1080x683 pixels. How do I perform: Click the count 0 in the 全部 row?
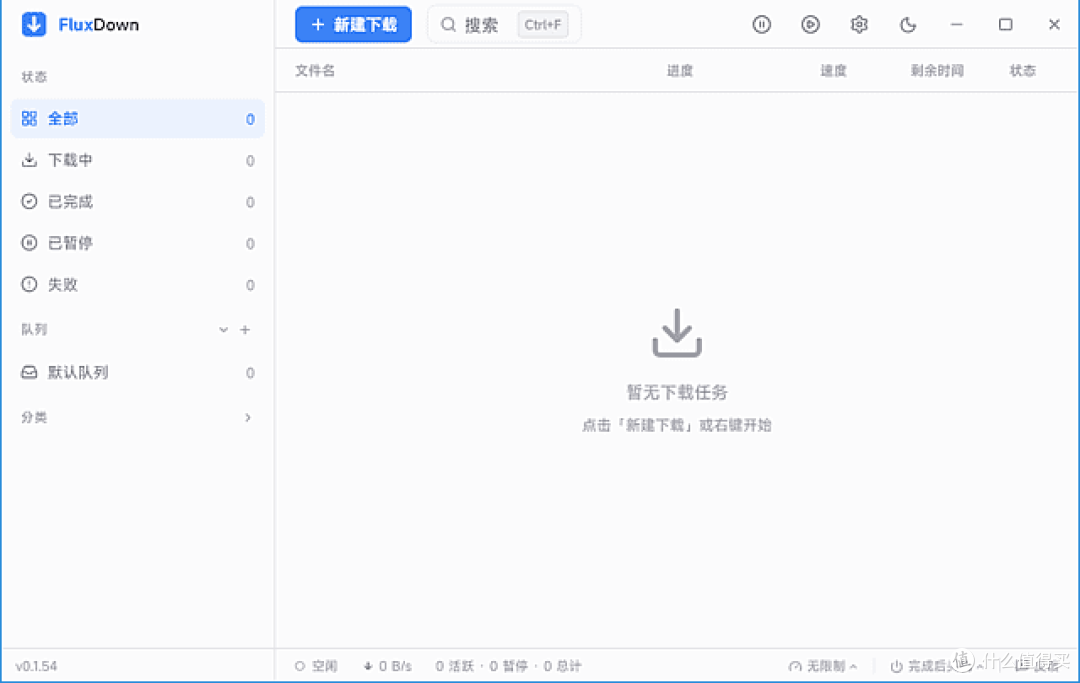click(x=250, y=119)
